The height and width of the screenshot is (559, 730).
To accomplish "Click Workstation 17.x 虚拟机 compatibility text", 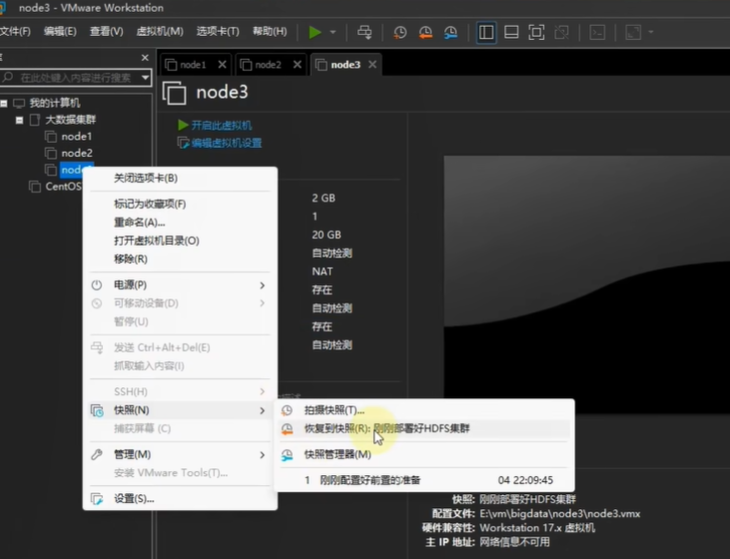I will point(537,528).
